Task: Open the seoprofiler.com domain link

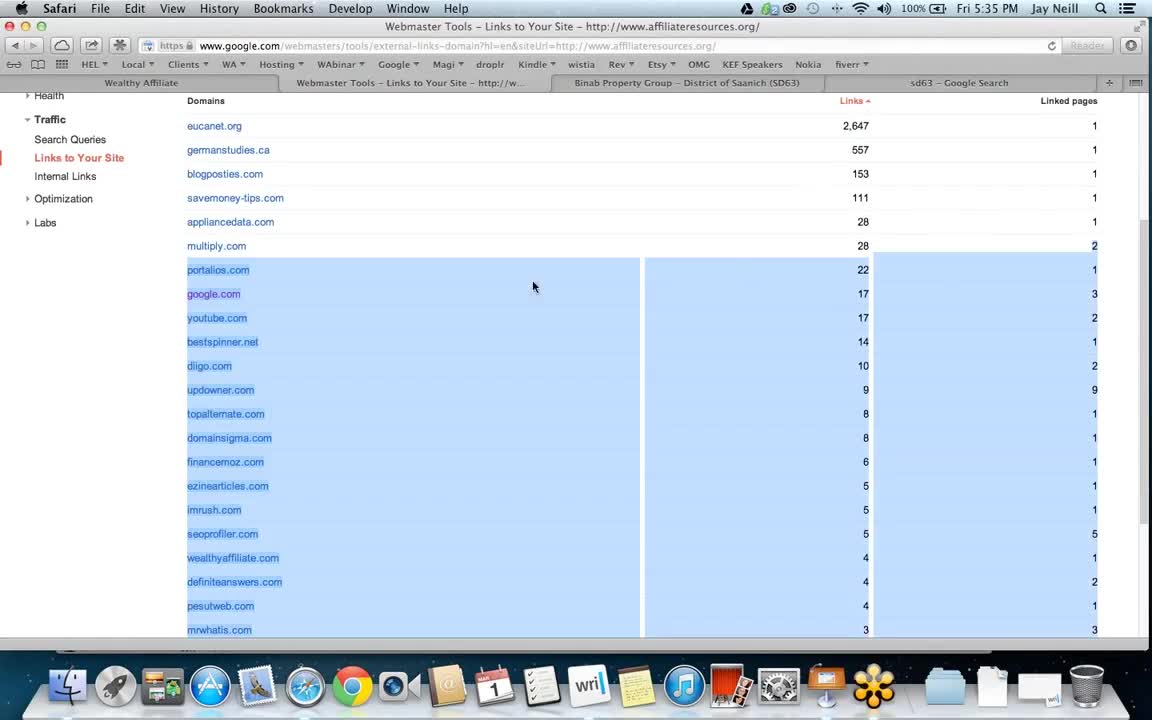Action: 223,534
